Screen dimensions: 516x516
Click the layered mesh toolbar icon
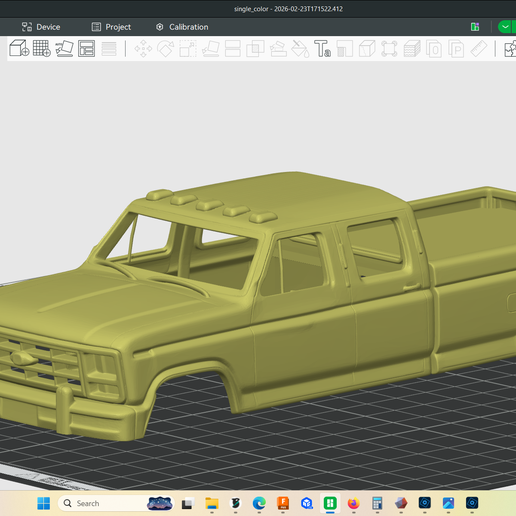pyautogui.click(x=412, y=49)
